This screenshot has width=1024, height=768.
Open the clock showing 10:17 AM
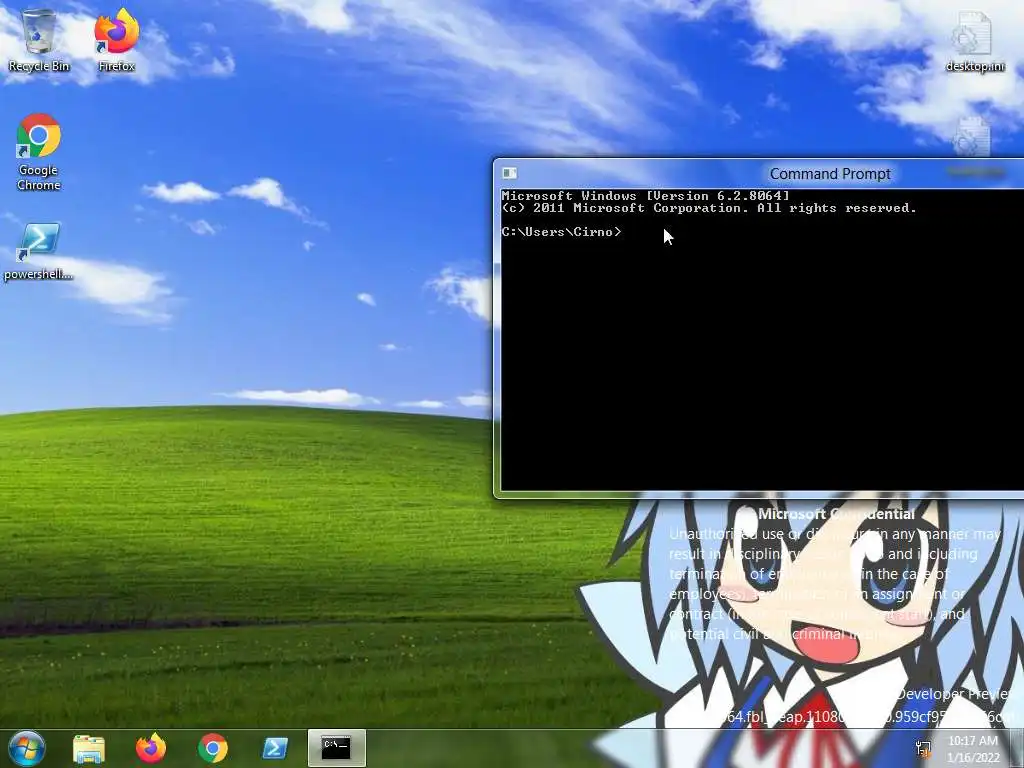(973, 749)
